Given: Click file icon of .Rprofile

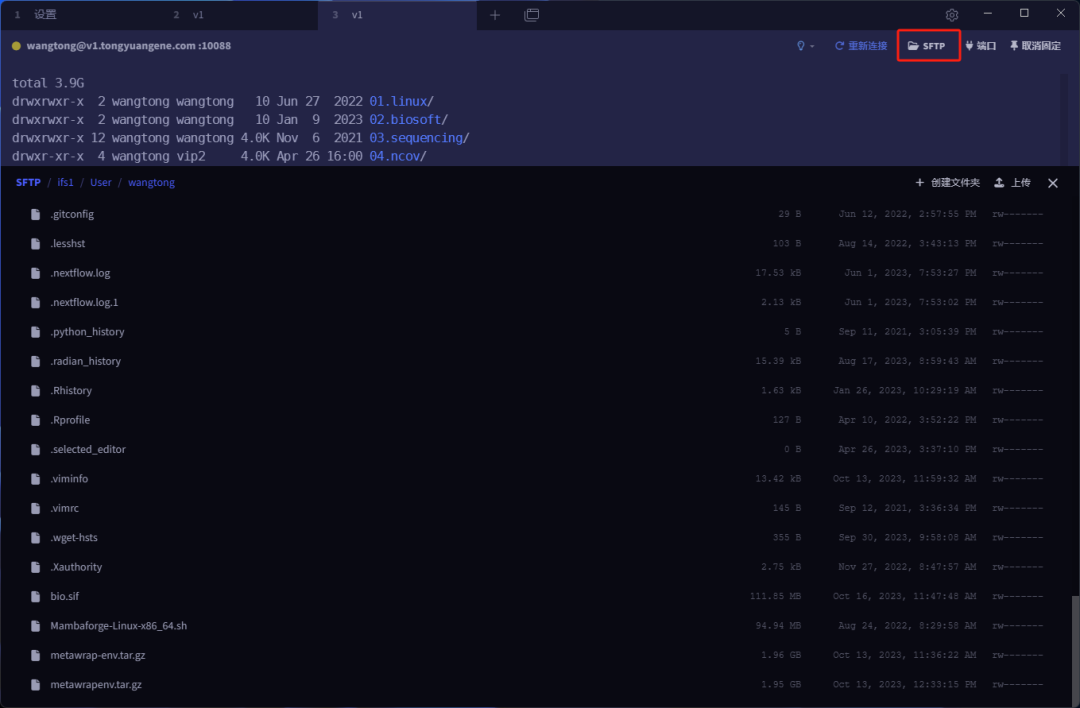Looking at the screenshot, I should [x=35, y=420].
